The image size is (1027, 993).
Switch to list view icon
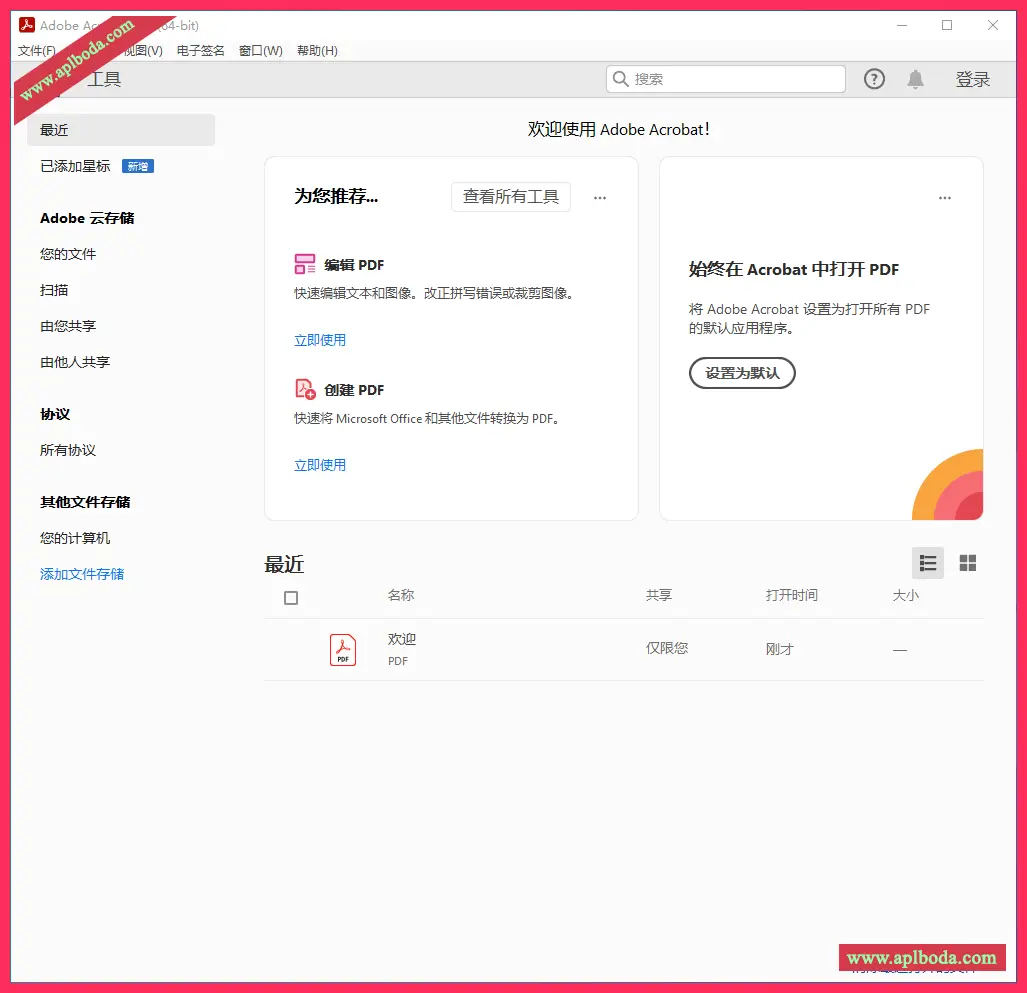pos(927,563)
